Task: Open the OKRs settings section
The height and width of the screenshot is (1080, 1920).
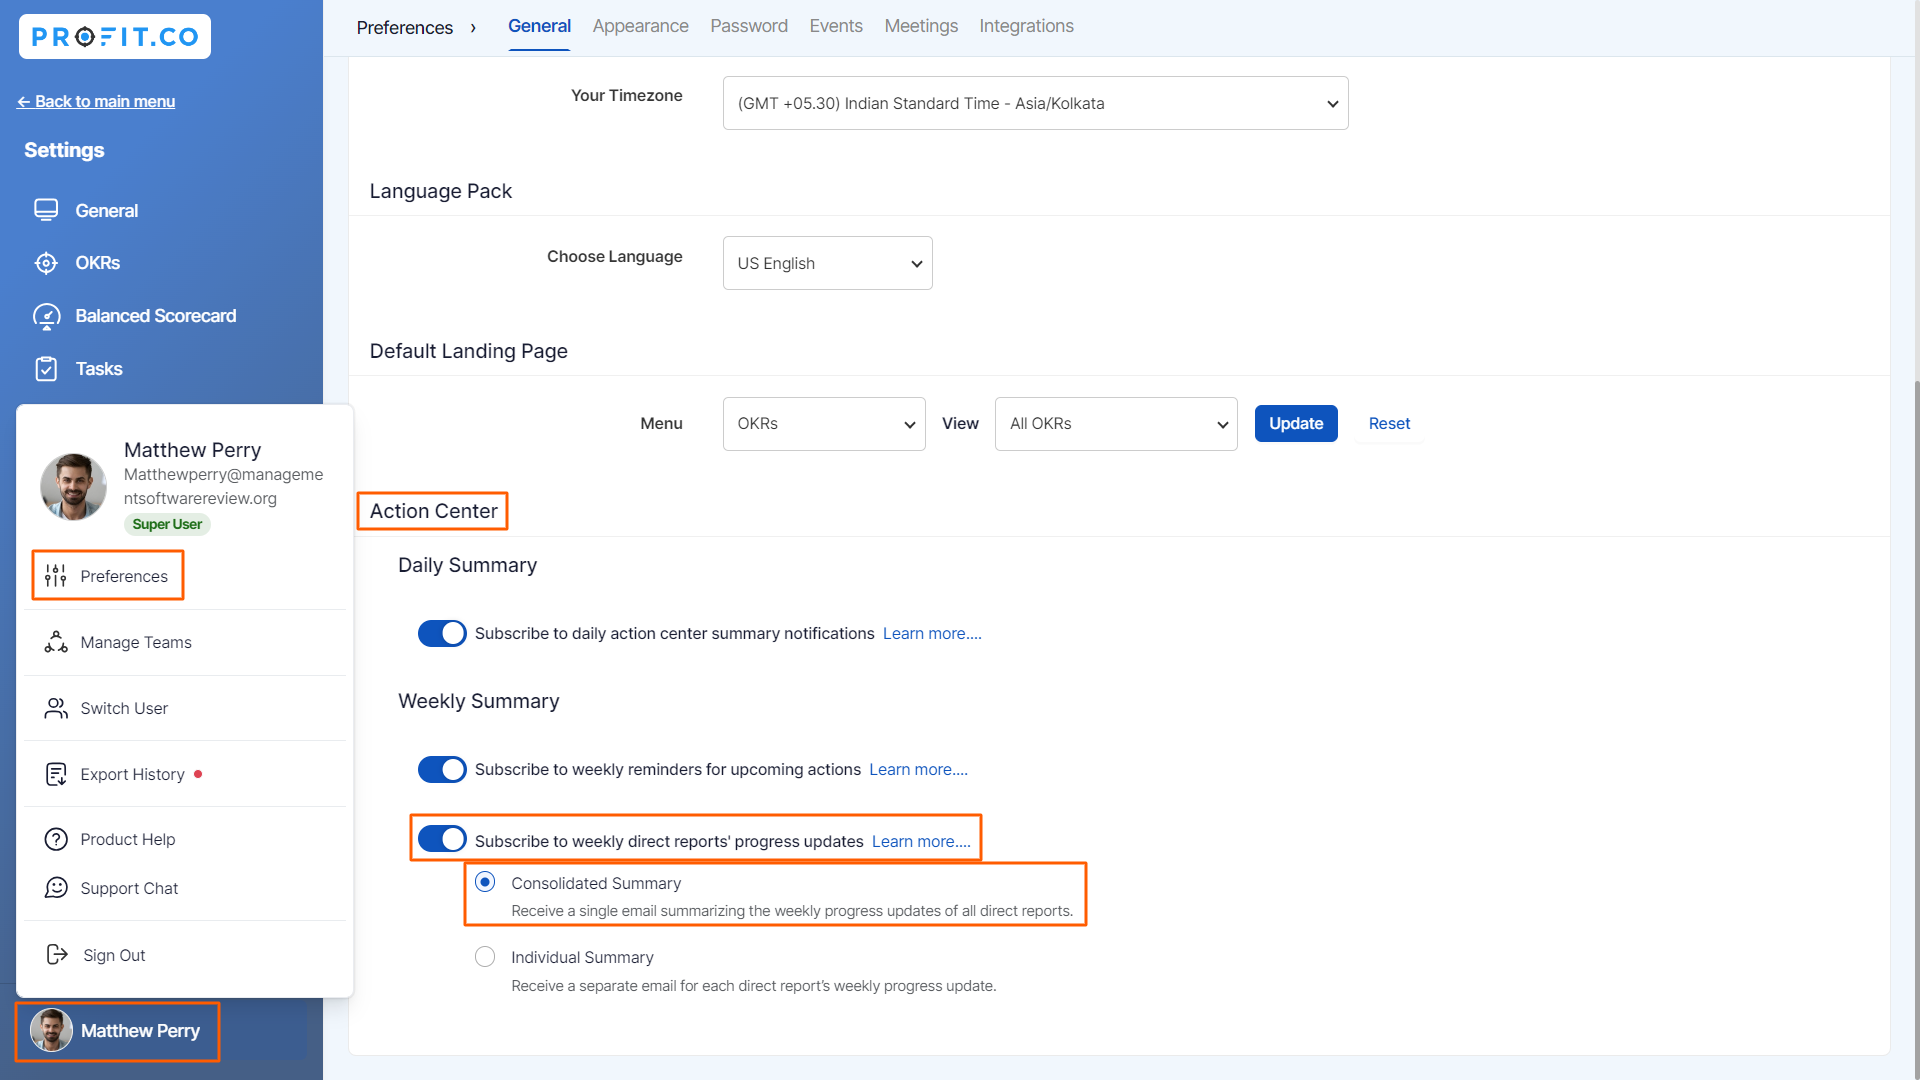Action: coord(100,263)
